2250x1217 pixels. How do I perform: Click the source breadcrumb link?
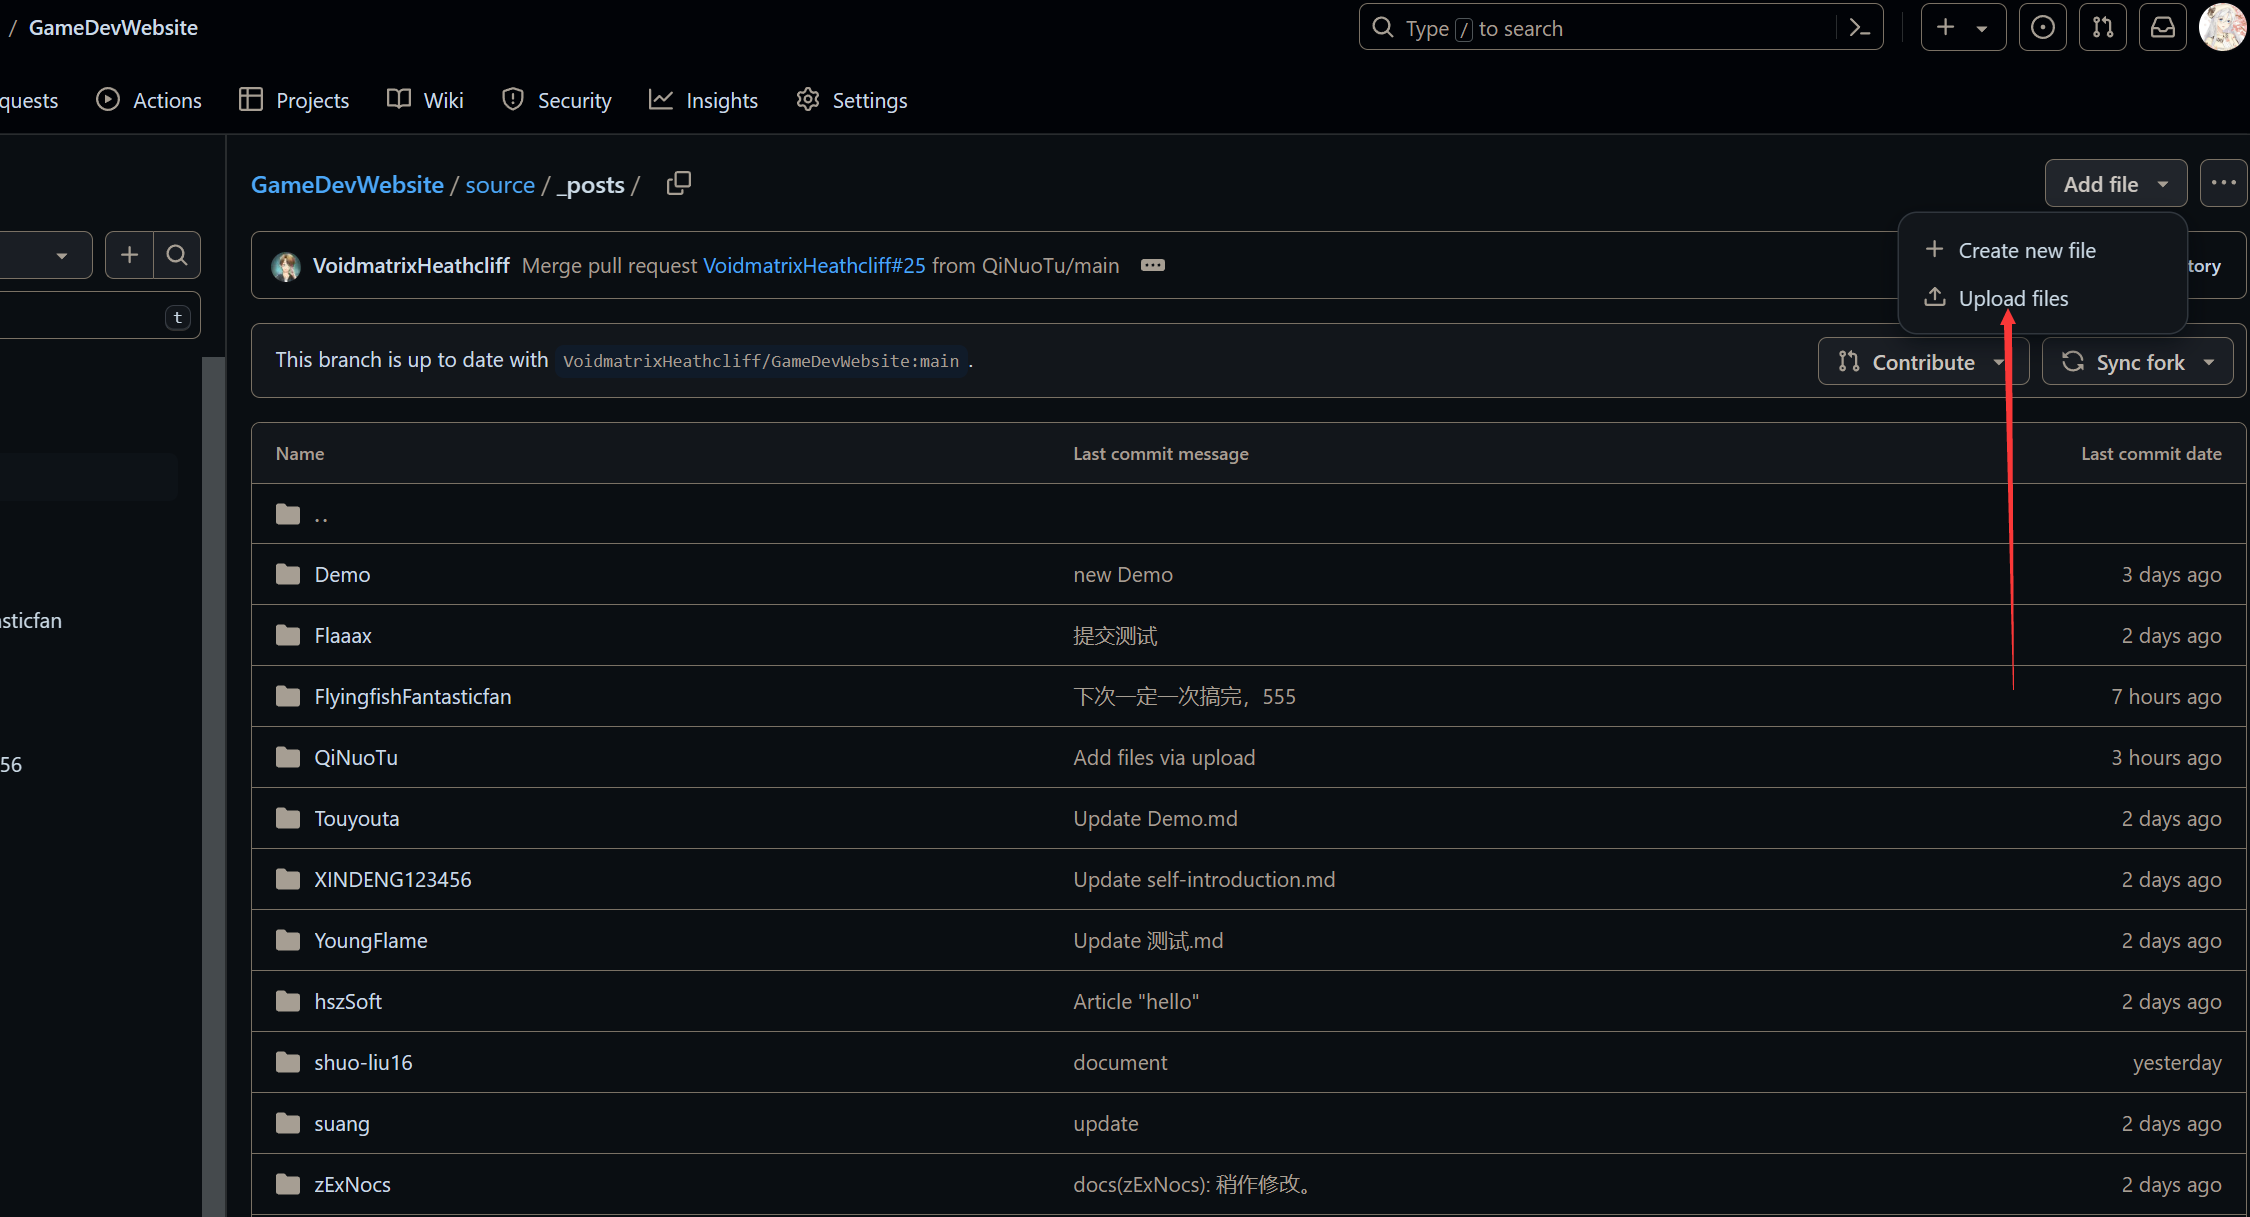500,185
